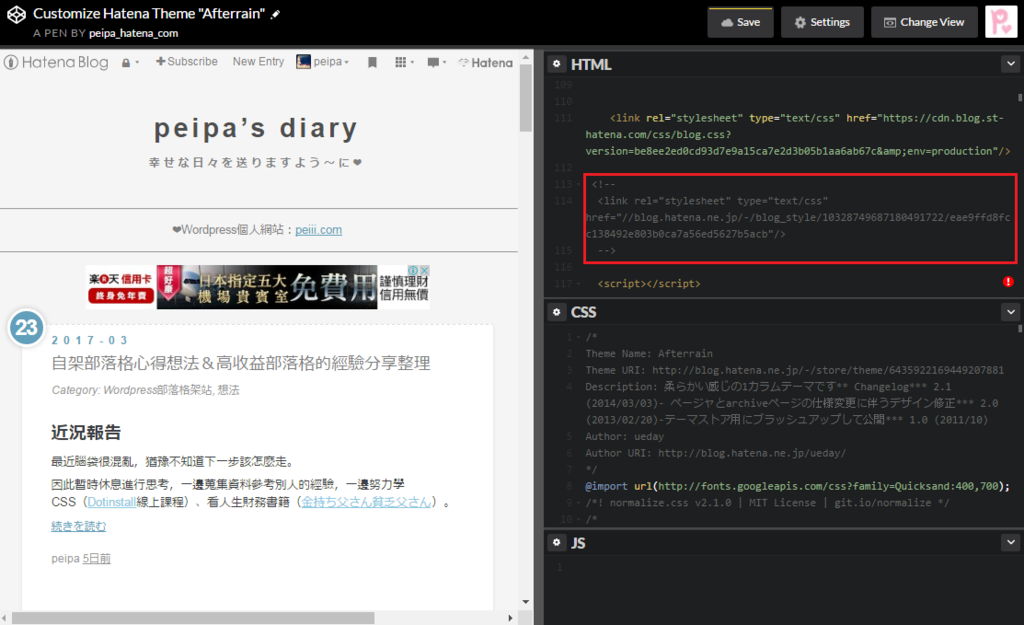Click the red error indicator icon
Screen dimensions: 1024x625
(x=1008, y=281)
